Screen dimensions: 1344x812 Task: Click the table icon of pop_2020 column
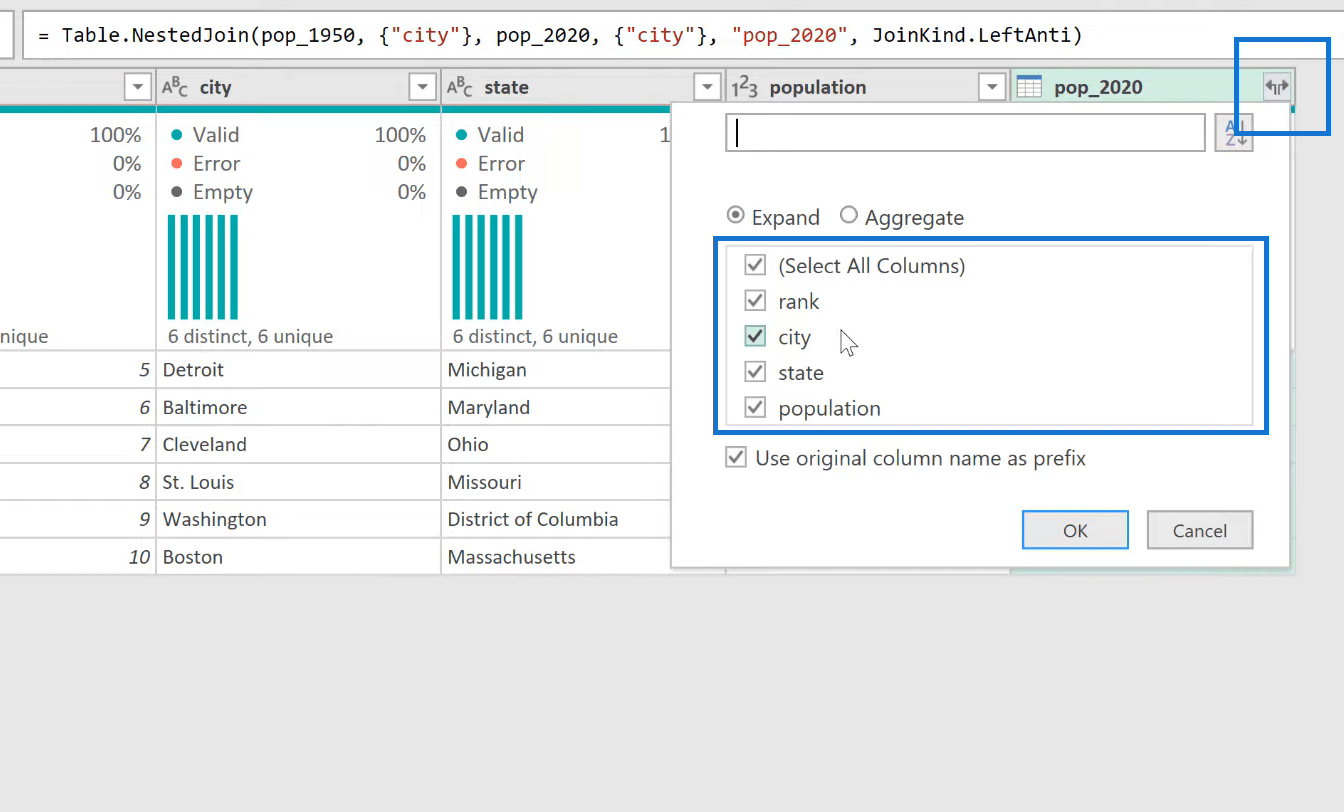click(1029, 88)
